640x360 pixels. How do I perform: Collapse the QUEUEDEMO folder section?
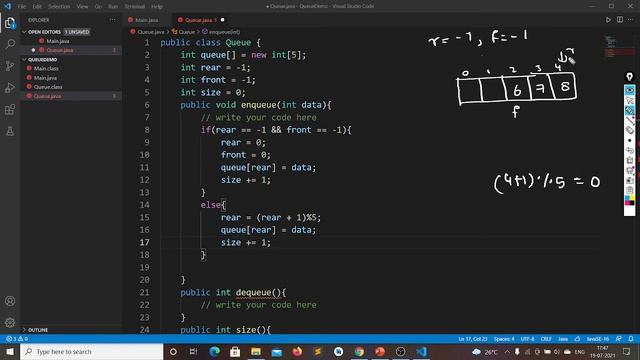tap(24, 60)
